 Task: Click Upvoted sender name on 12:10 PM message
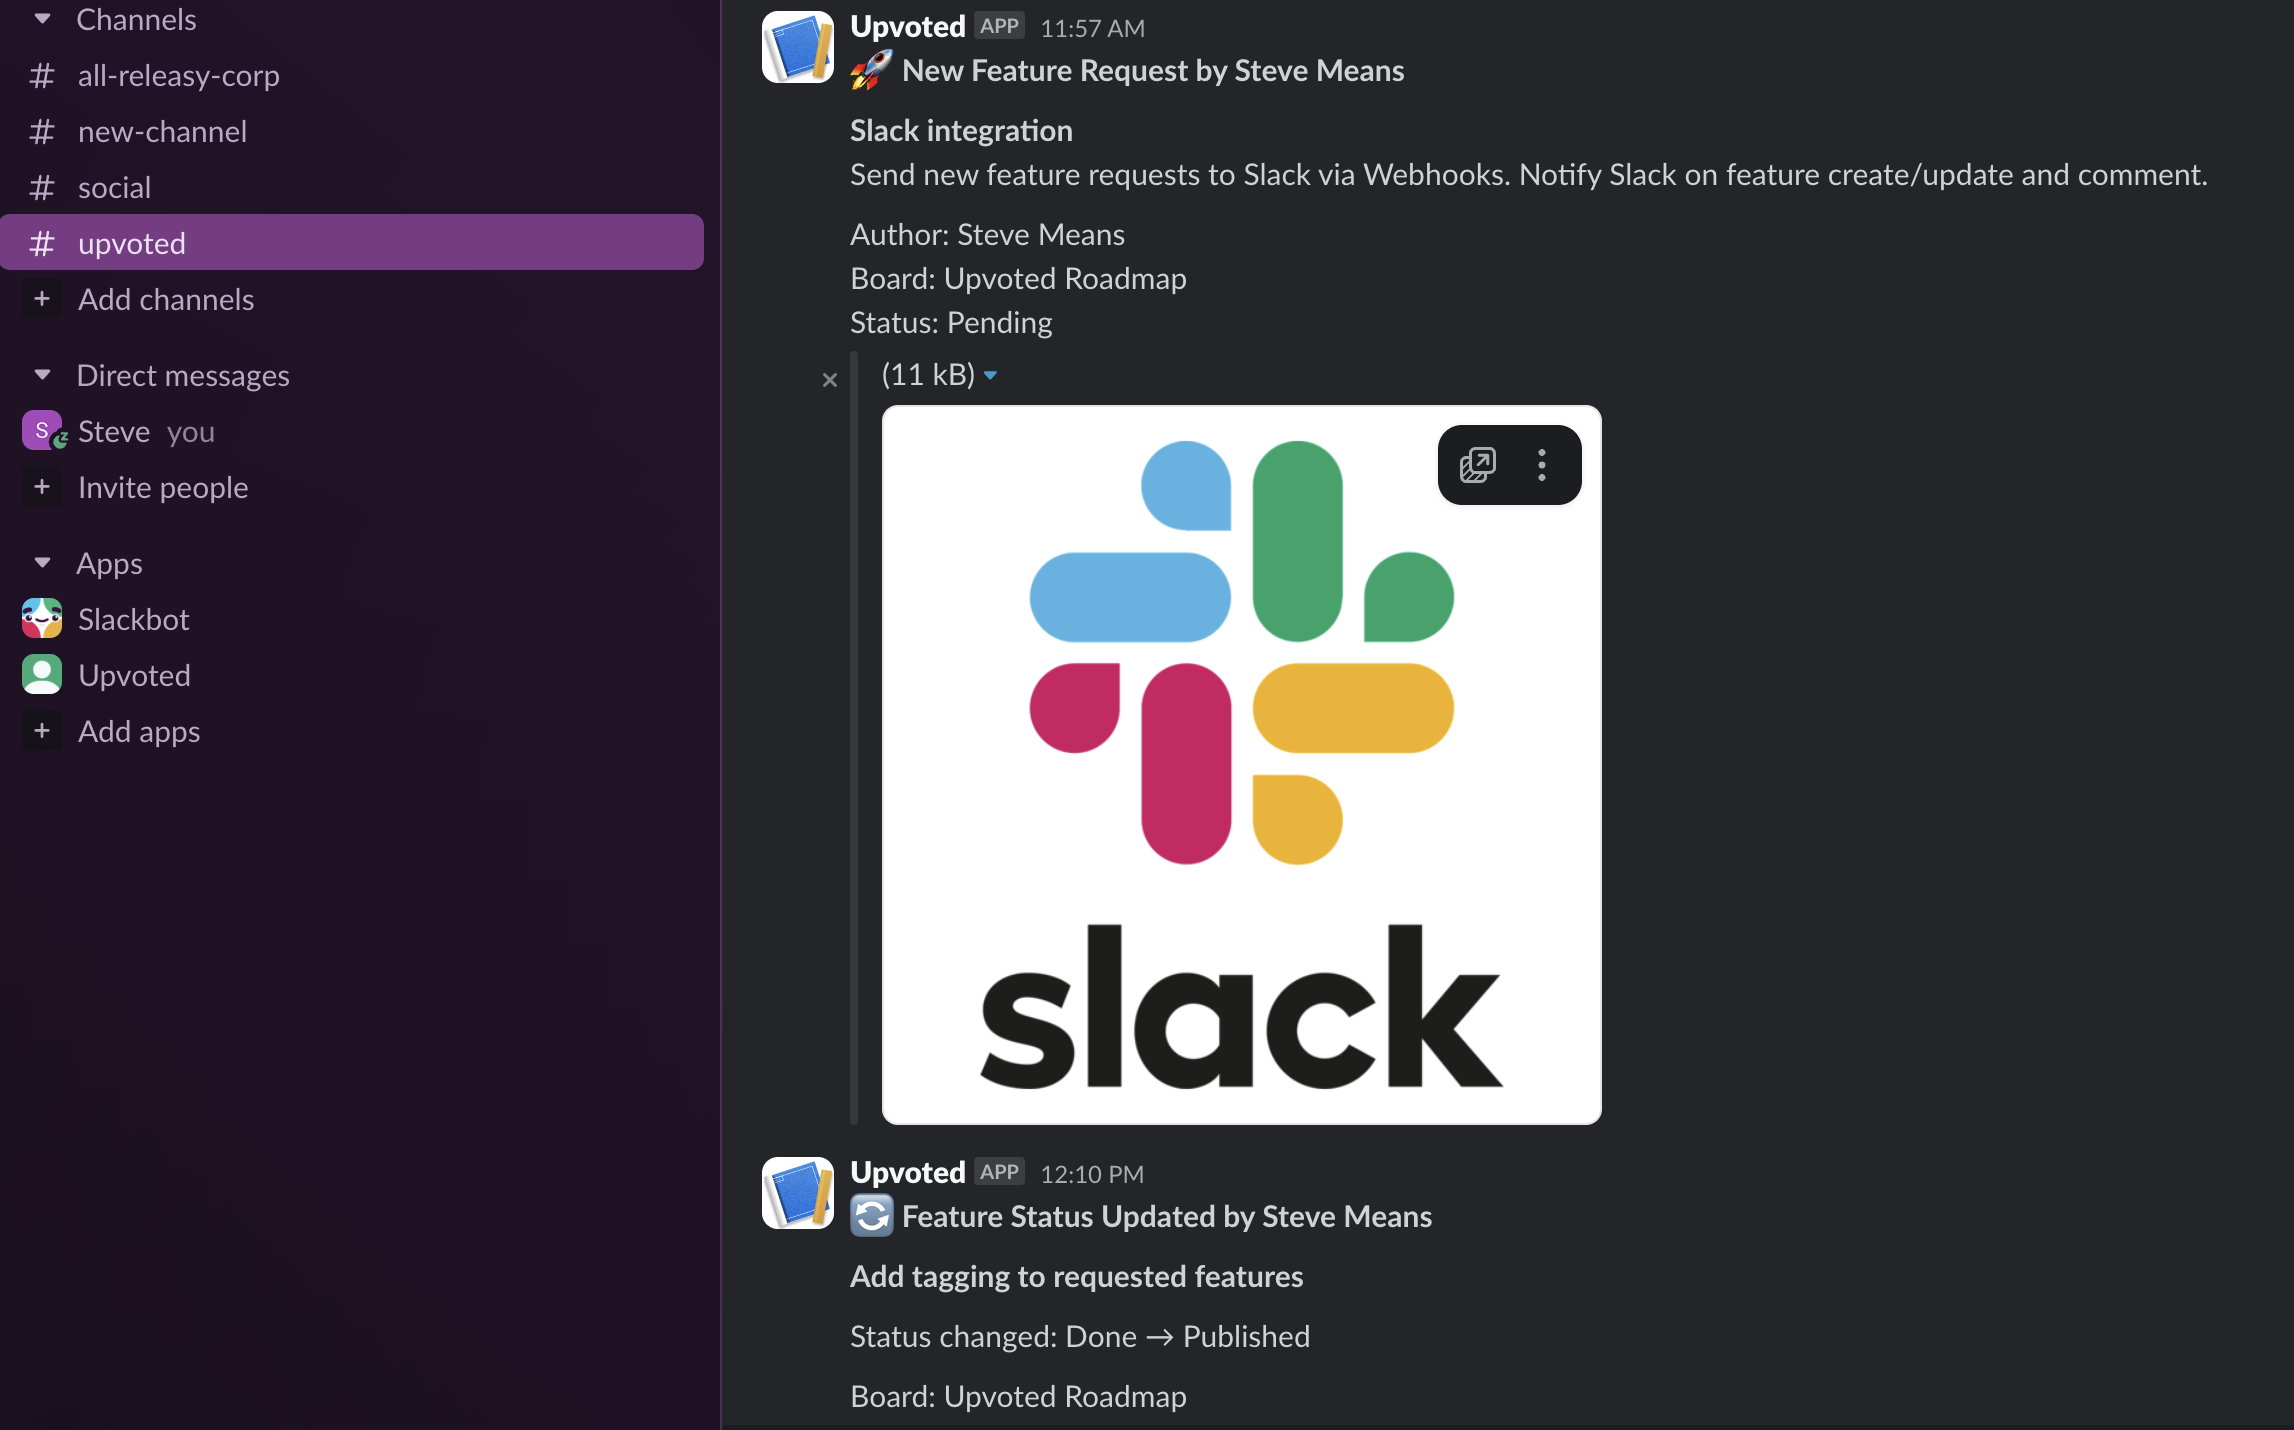pyautogui.click(x=907, y=1172)
